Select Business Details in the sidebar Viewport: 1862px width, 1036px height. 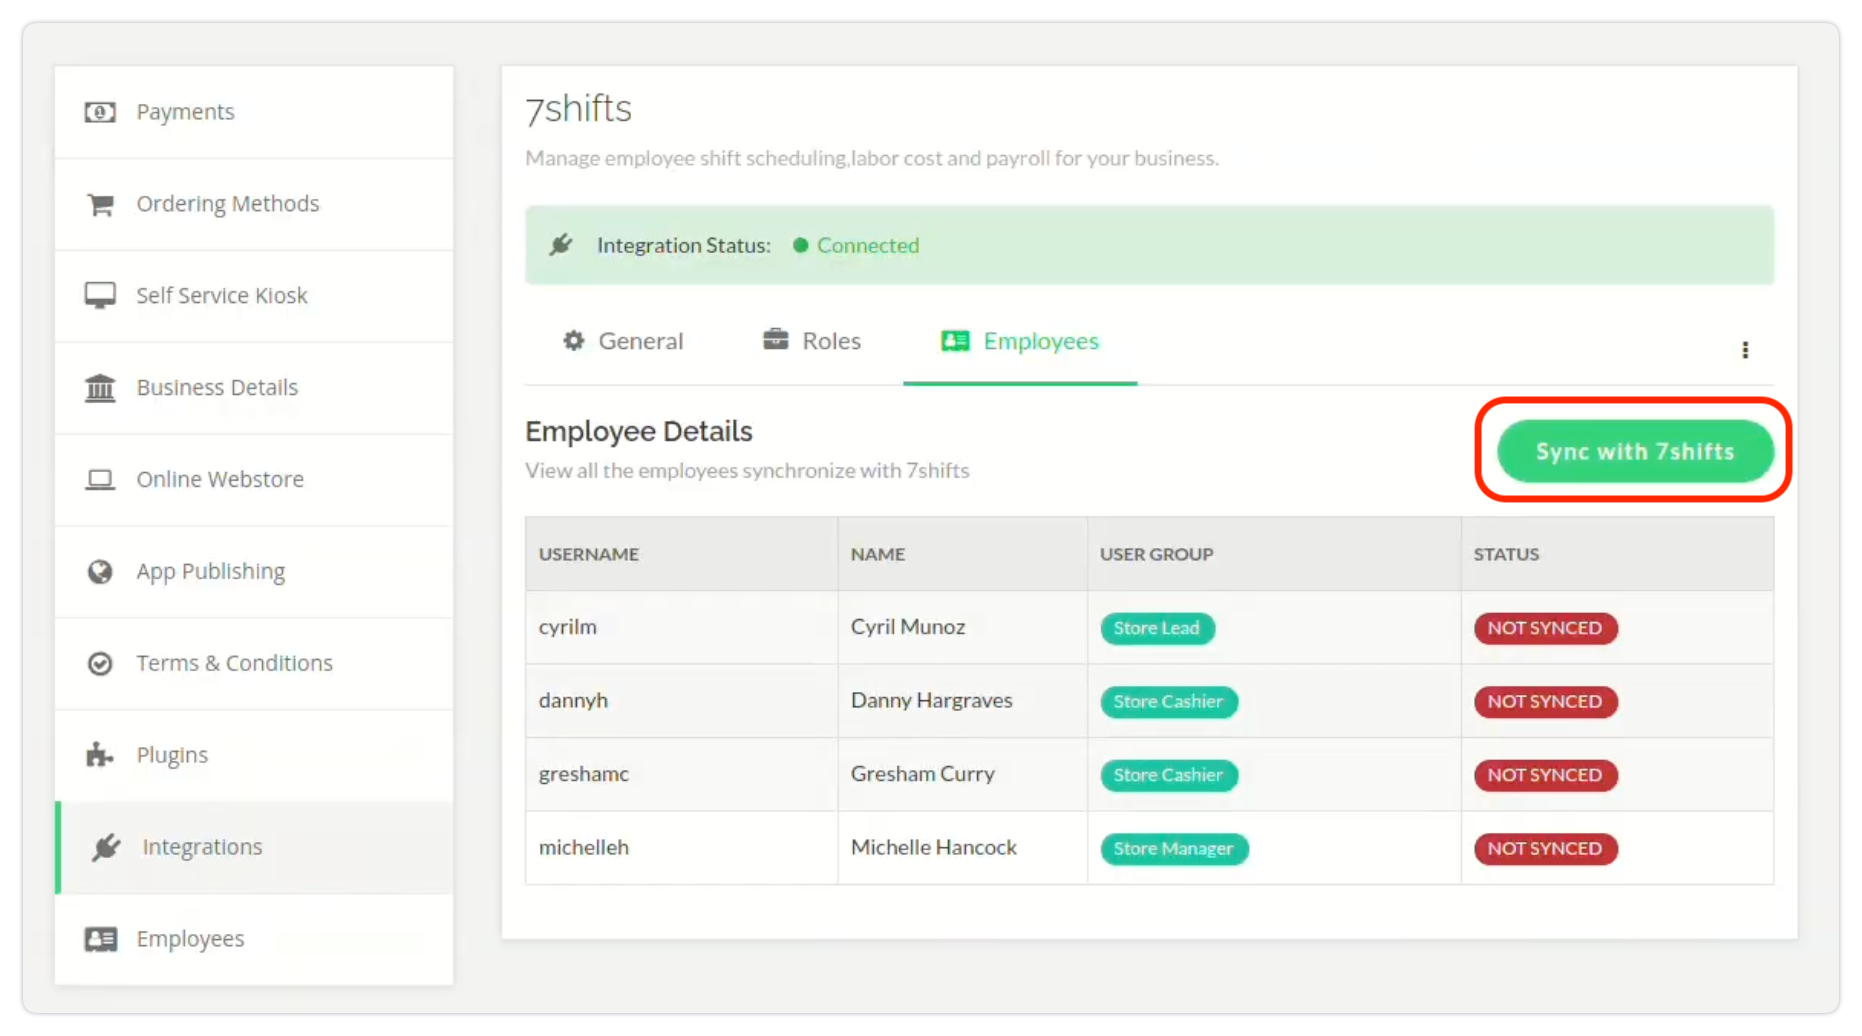click(254, 388)
